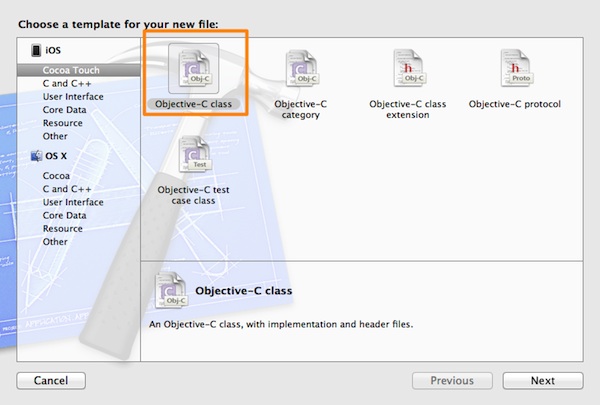Image resolution: width=600 pixels, height=405 pixels.
Task: Click Cancel to dismiss the dialog
Action: click(x=50, y=380)
